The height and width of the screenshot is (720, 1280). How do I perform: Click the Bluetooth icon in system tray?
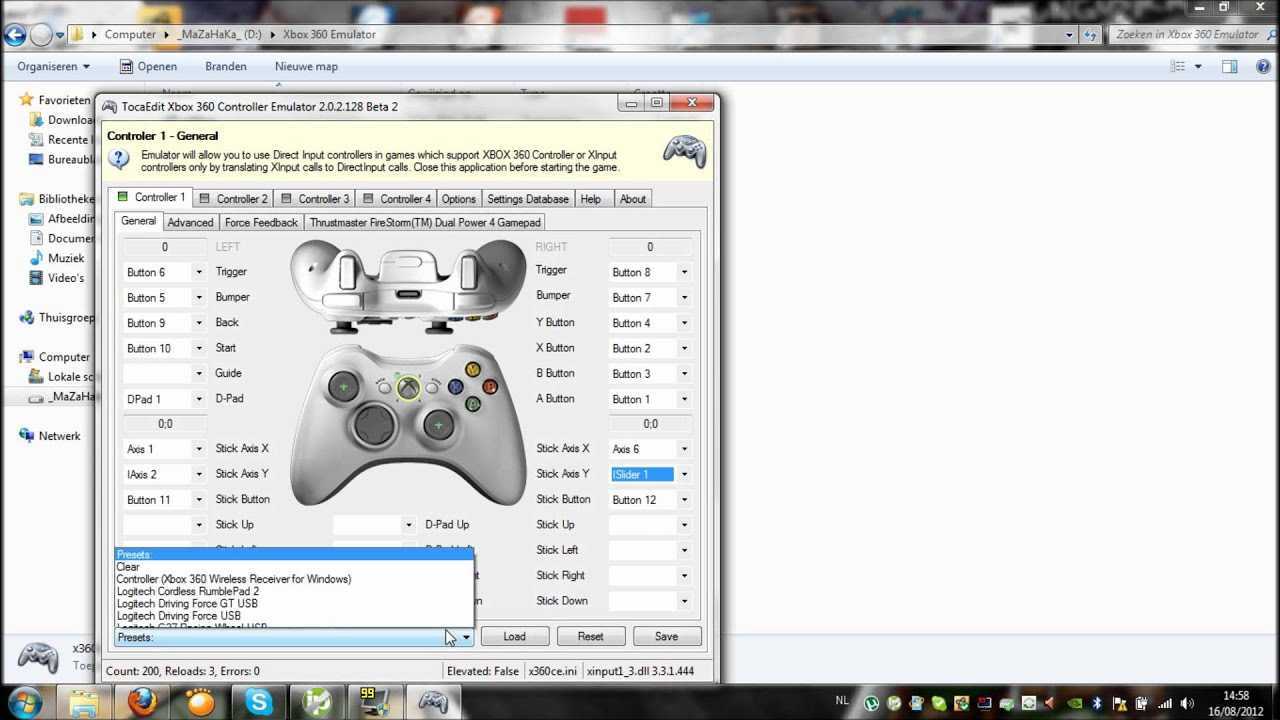click(x=1096, y=703)
